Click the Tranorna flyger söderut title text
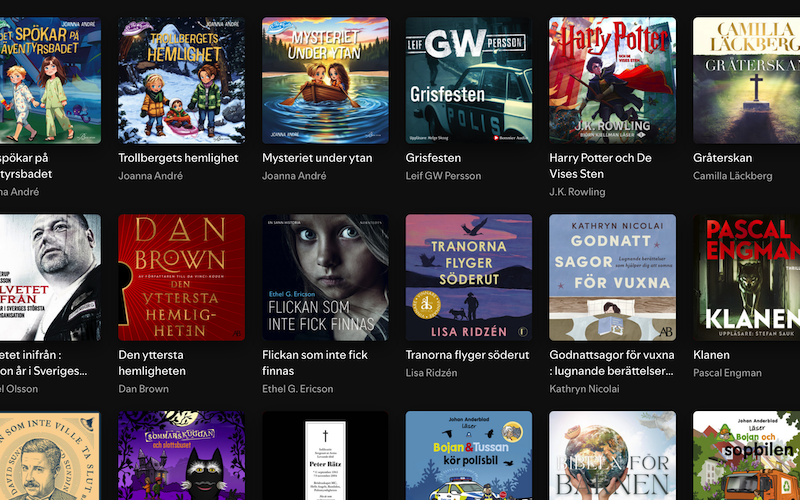This screenshot has width=800, height=500. pos(468,355)
